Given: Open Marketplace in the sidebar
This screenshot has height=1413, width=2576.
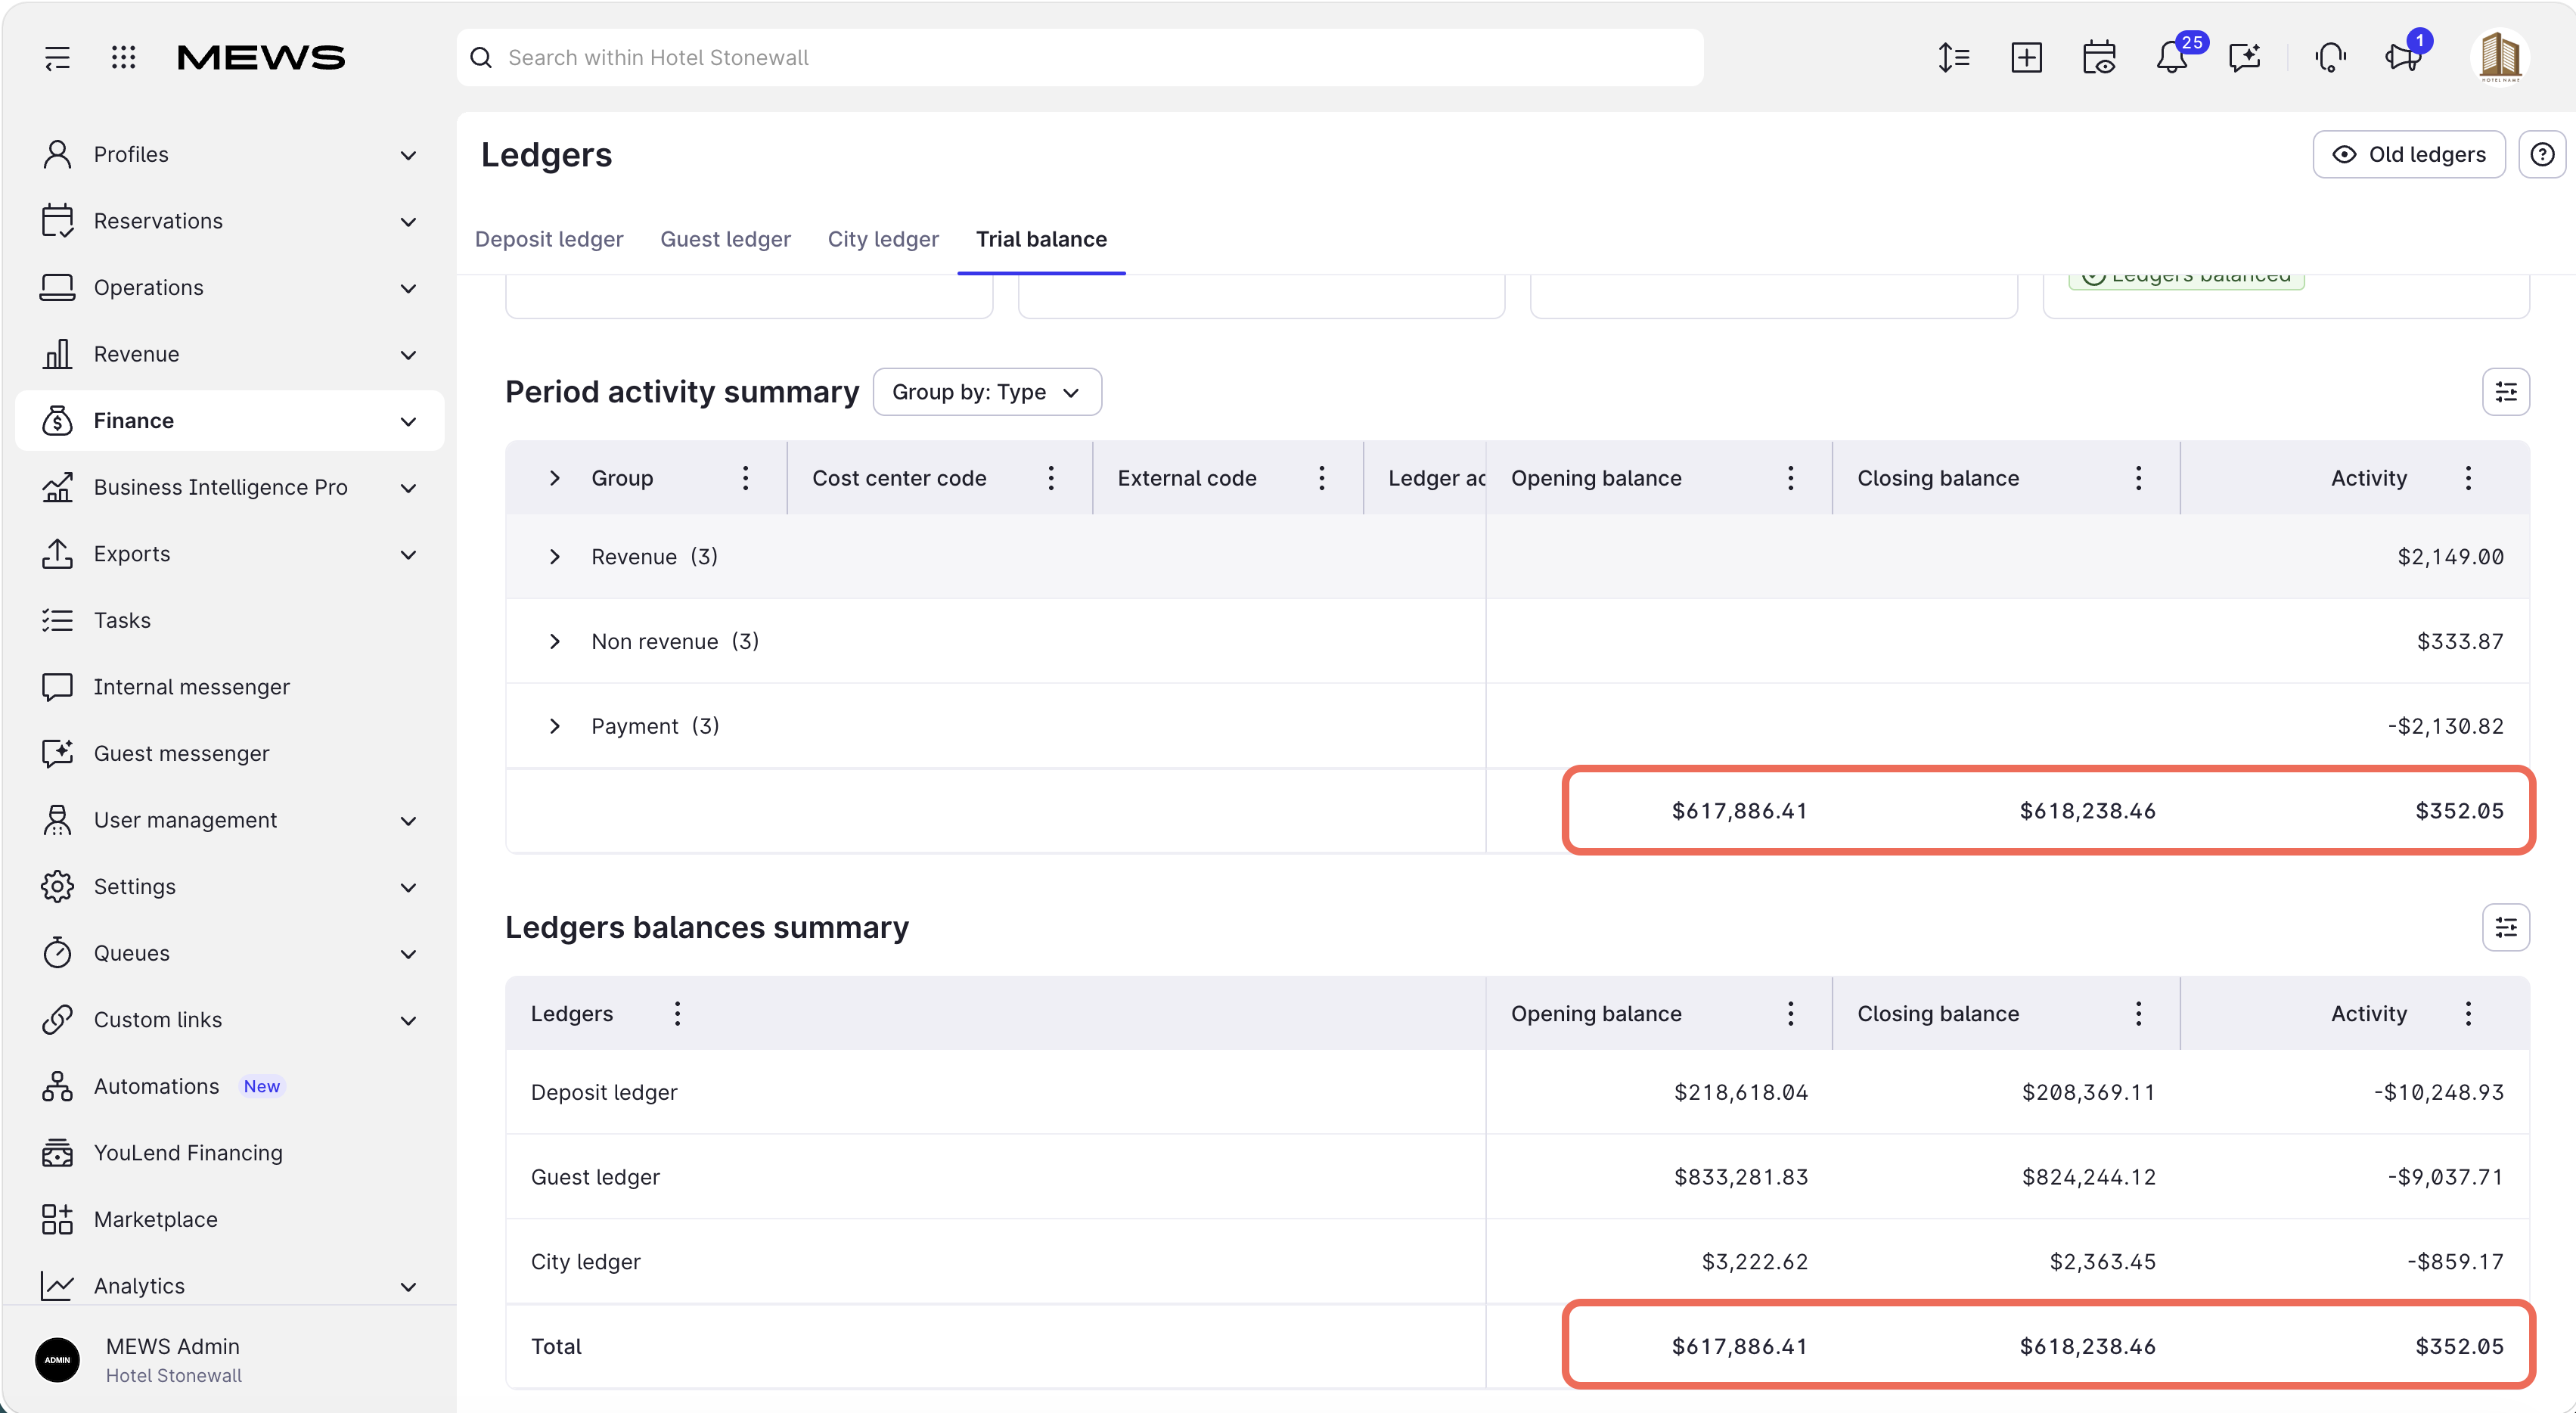Looking at the screenshot, I should click(x=229, y=1219).
